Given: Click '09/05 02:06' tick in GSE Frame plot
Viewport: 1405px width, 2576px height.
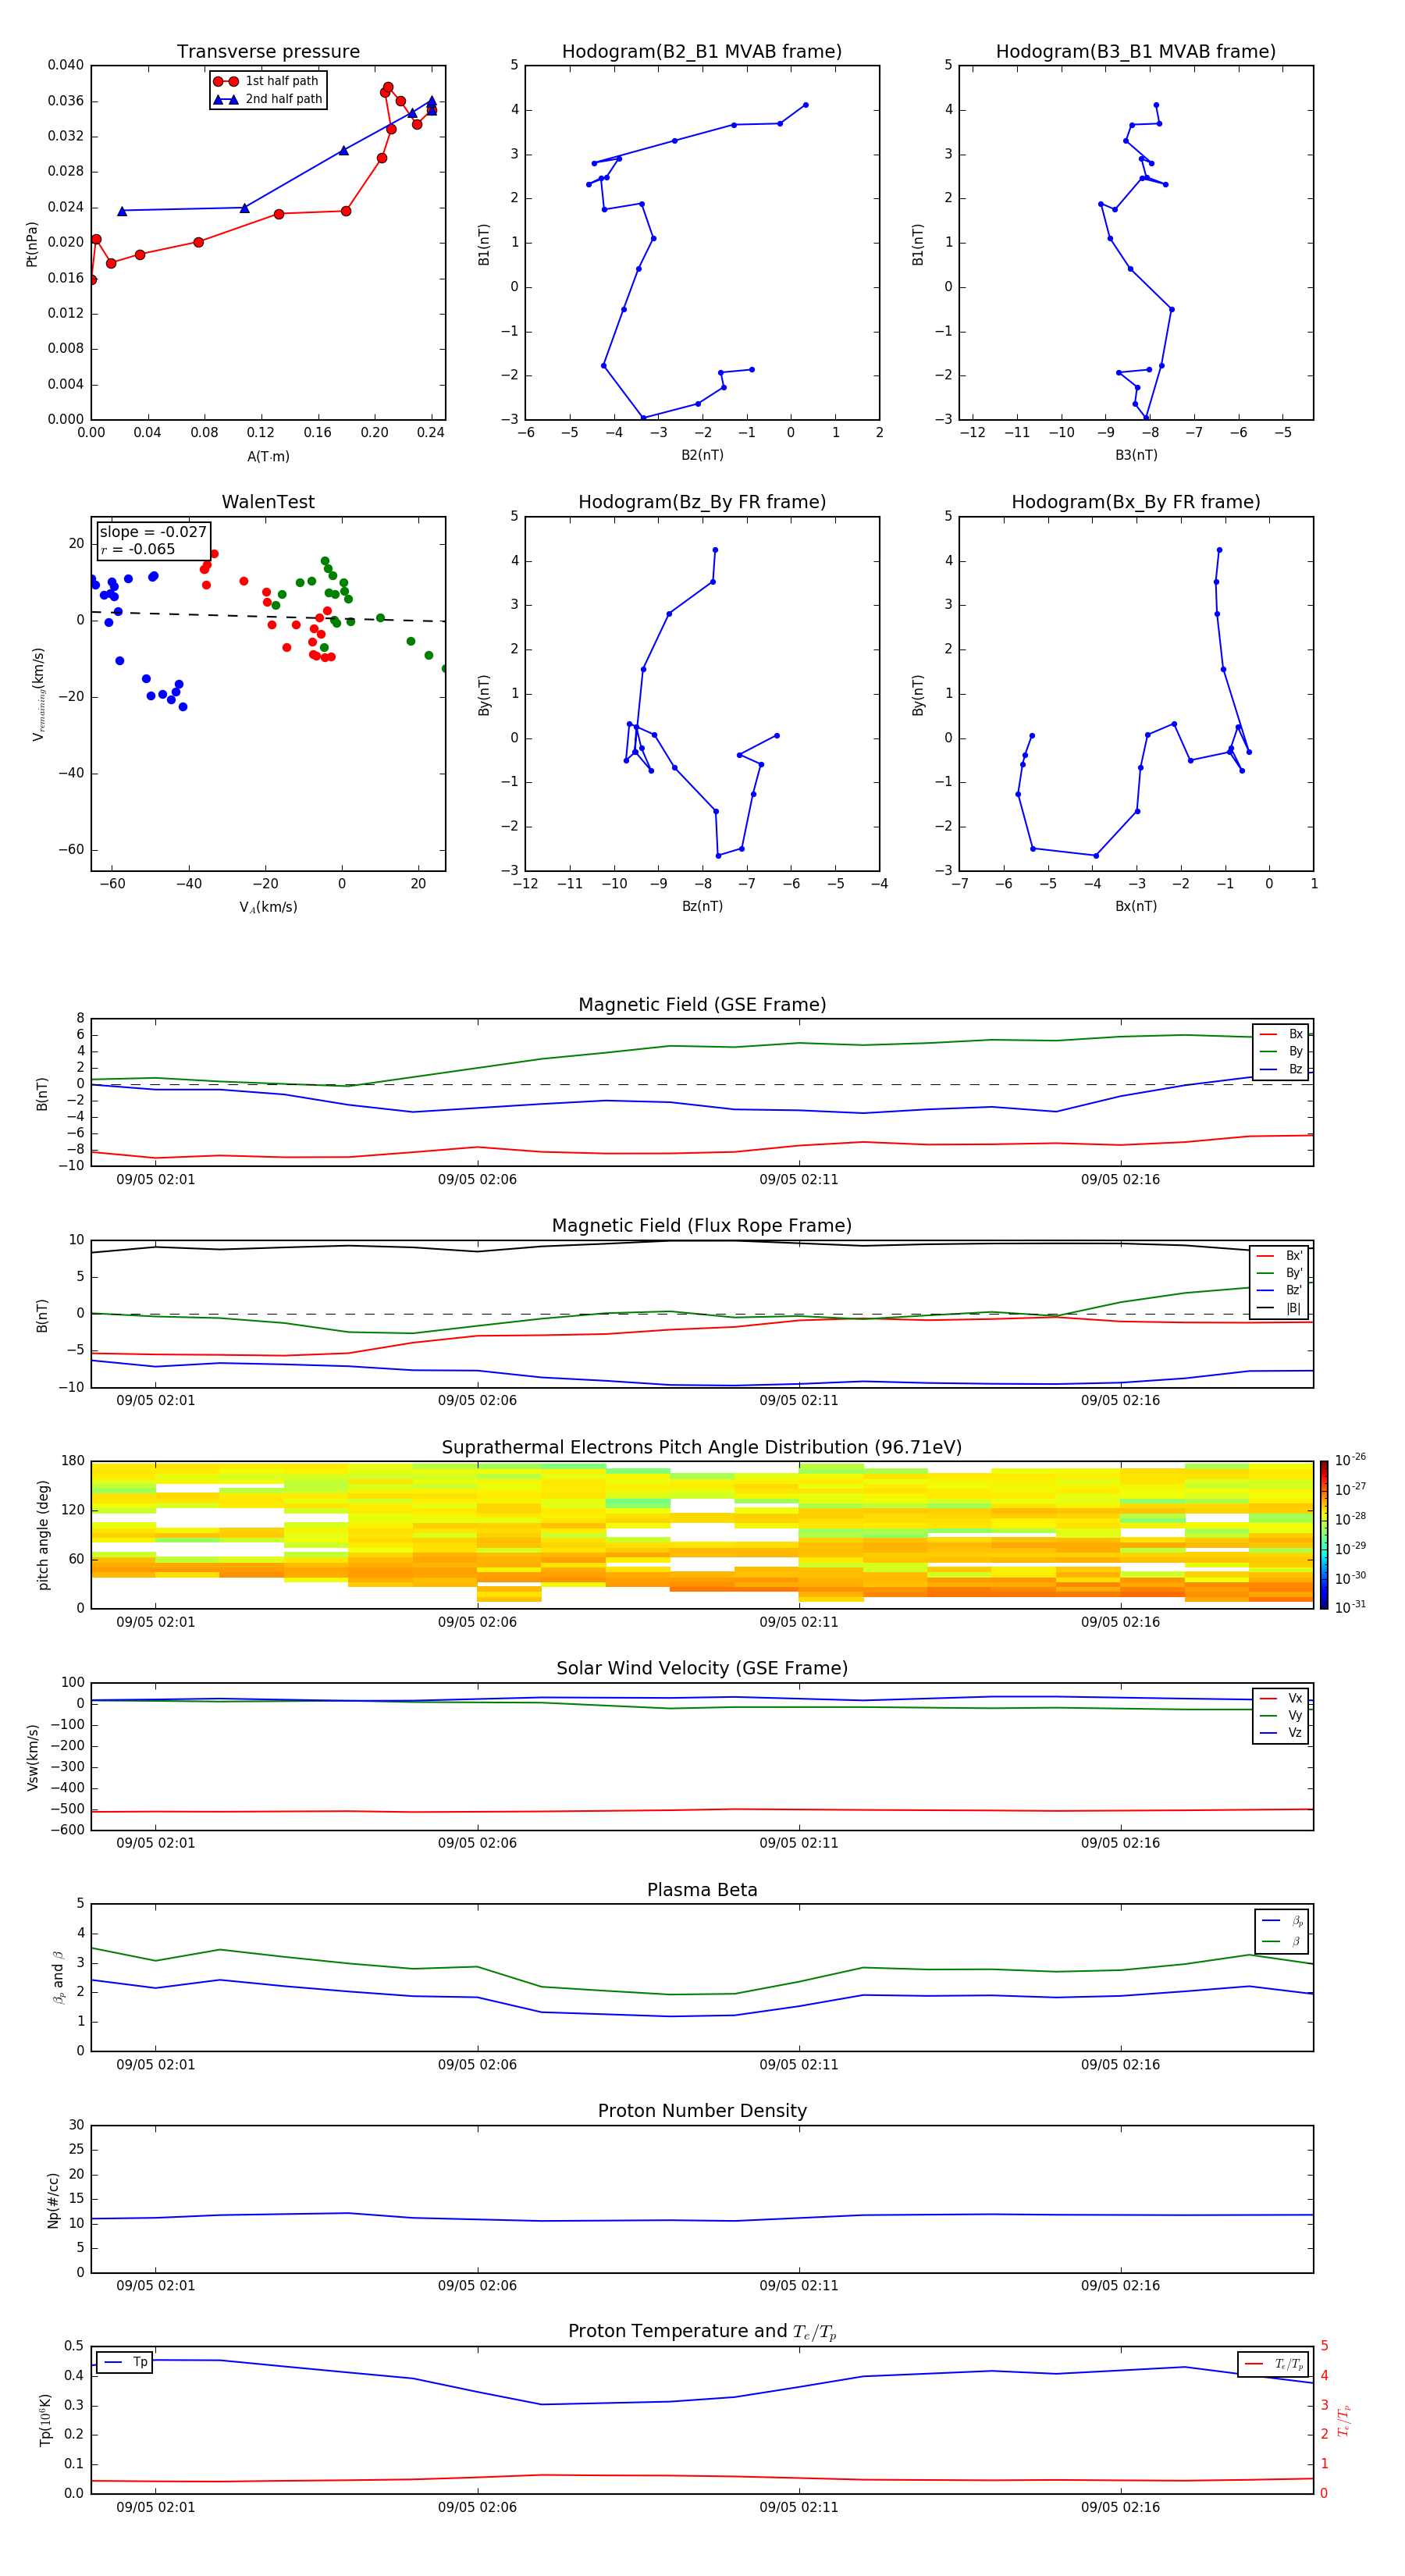Looking at the screenshot, I should click(477, 1180).
